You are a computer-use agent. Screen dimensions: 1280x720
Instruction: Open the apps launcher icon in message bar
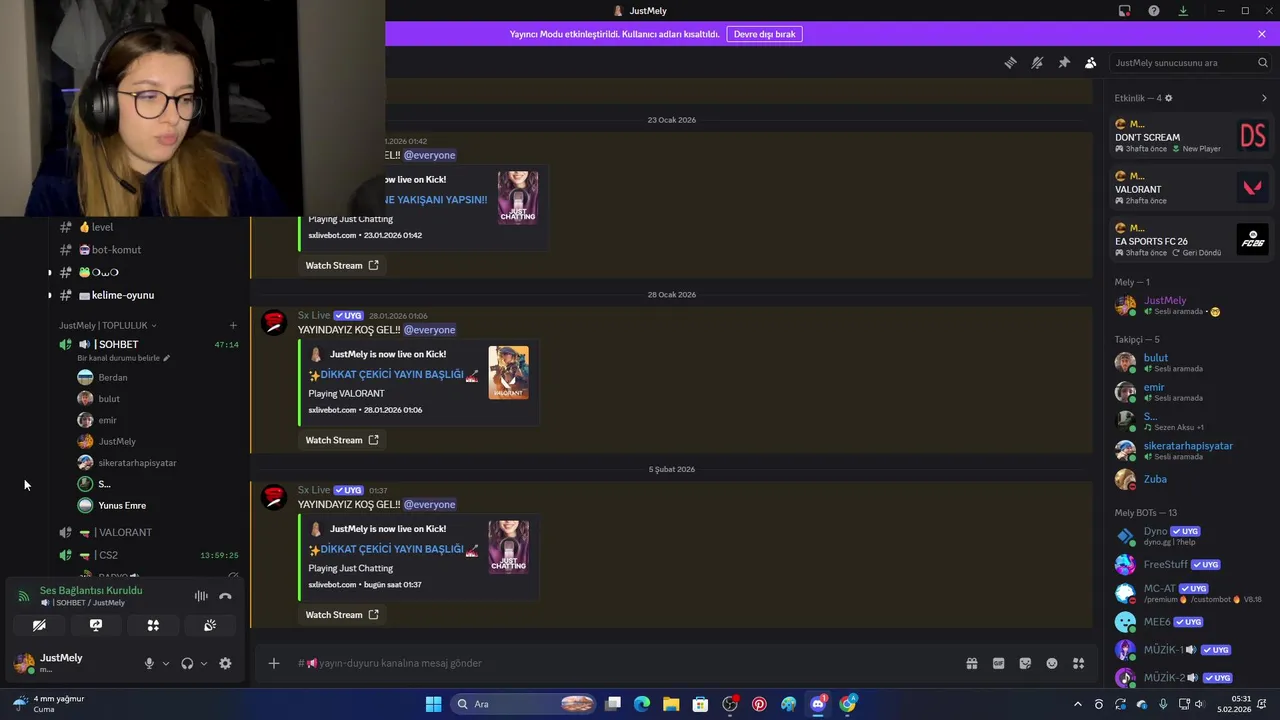click(1079, 663)
